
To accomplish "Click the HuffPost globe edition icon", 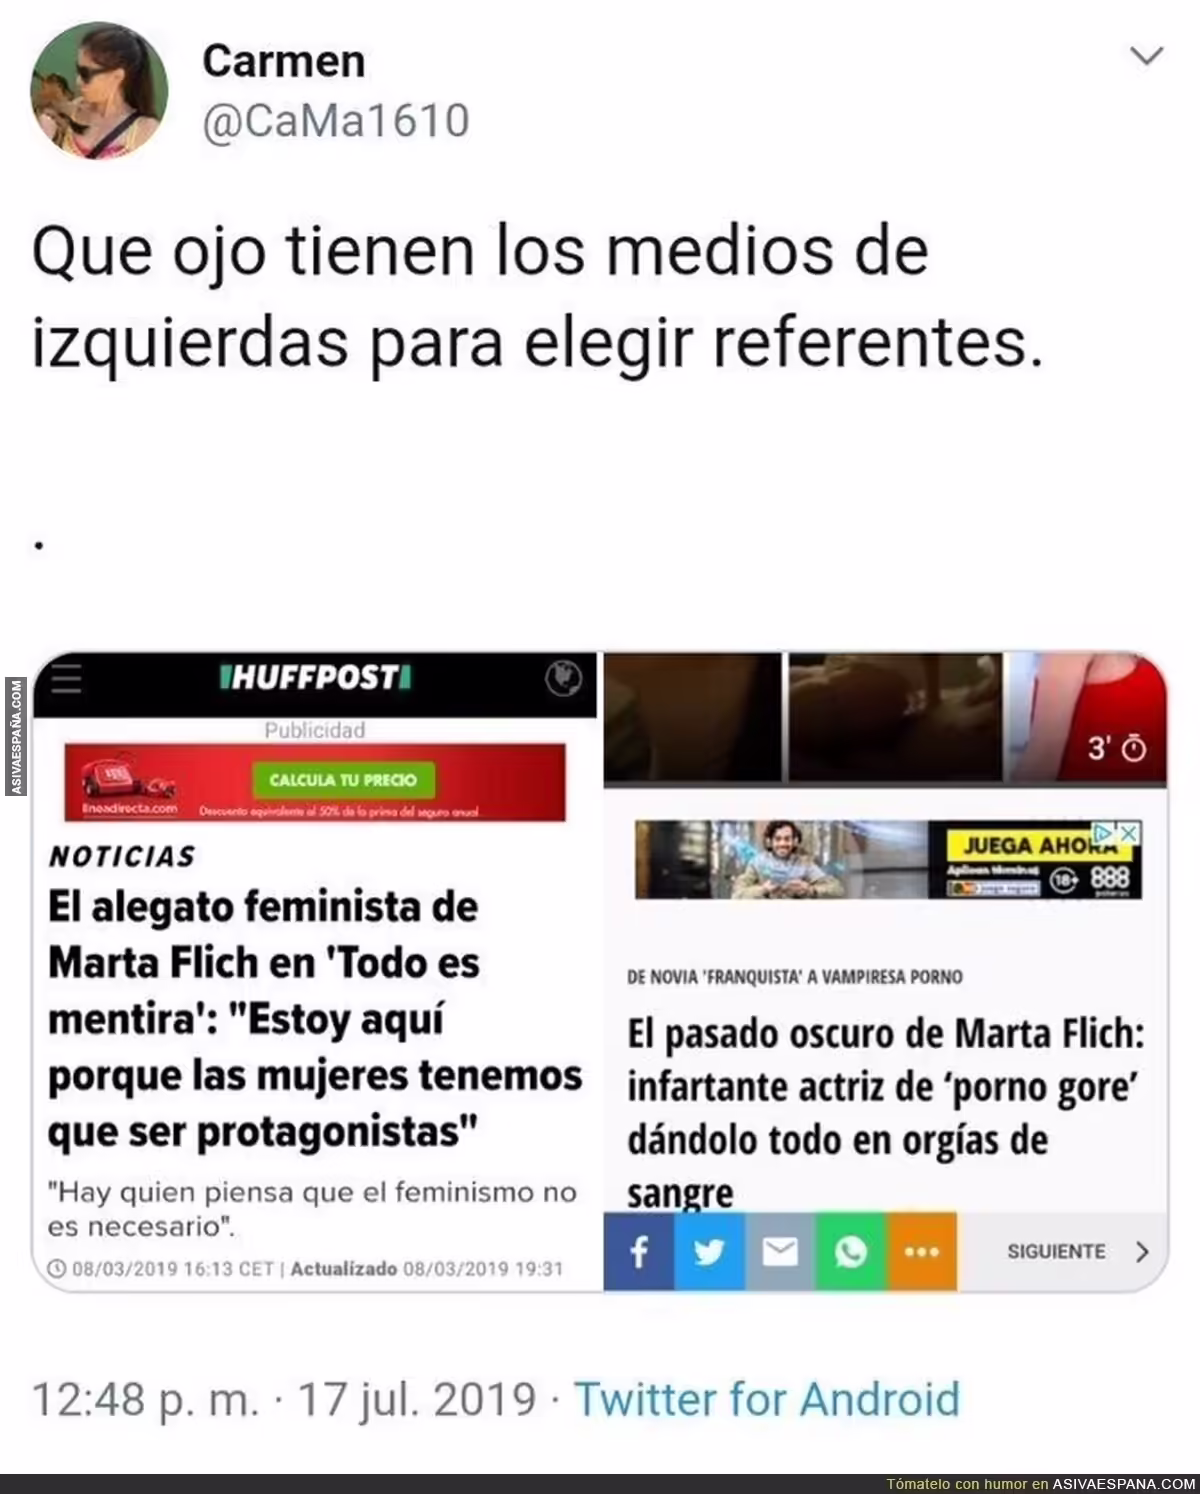I will click(x=563, y=679).
